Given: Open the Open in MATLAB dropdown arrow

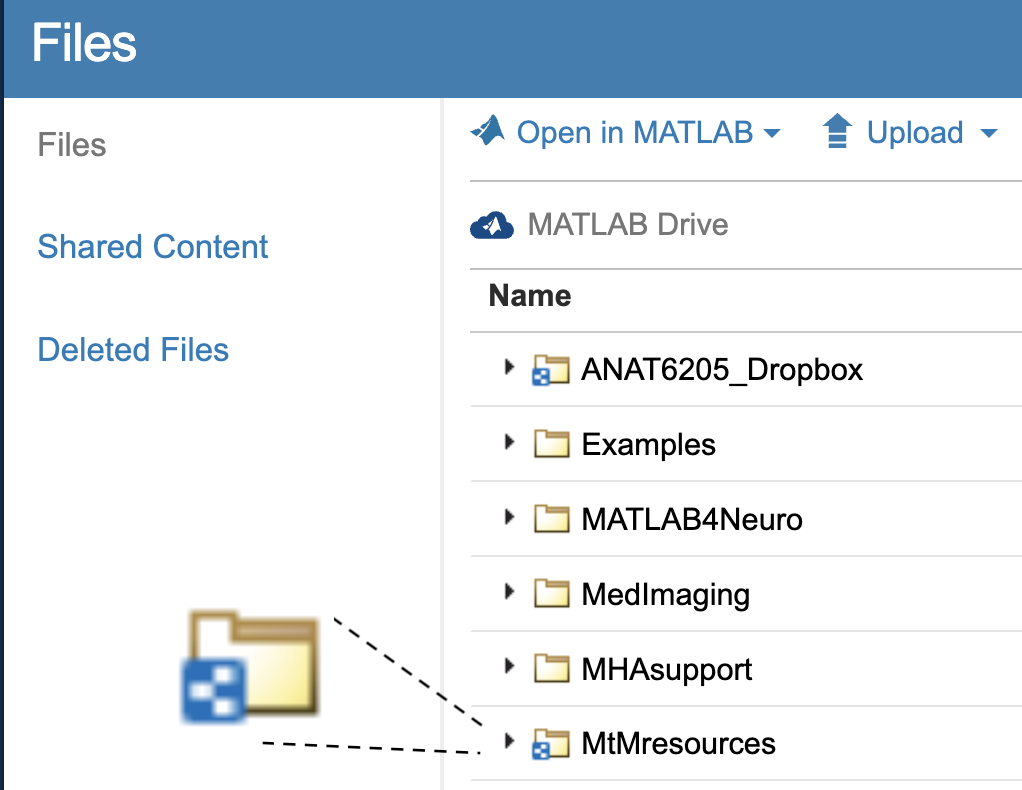Looking at the screenshot, I should (x=772, y=134).
